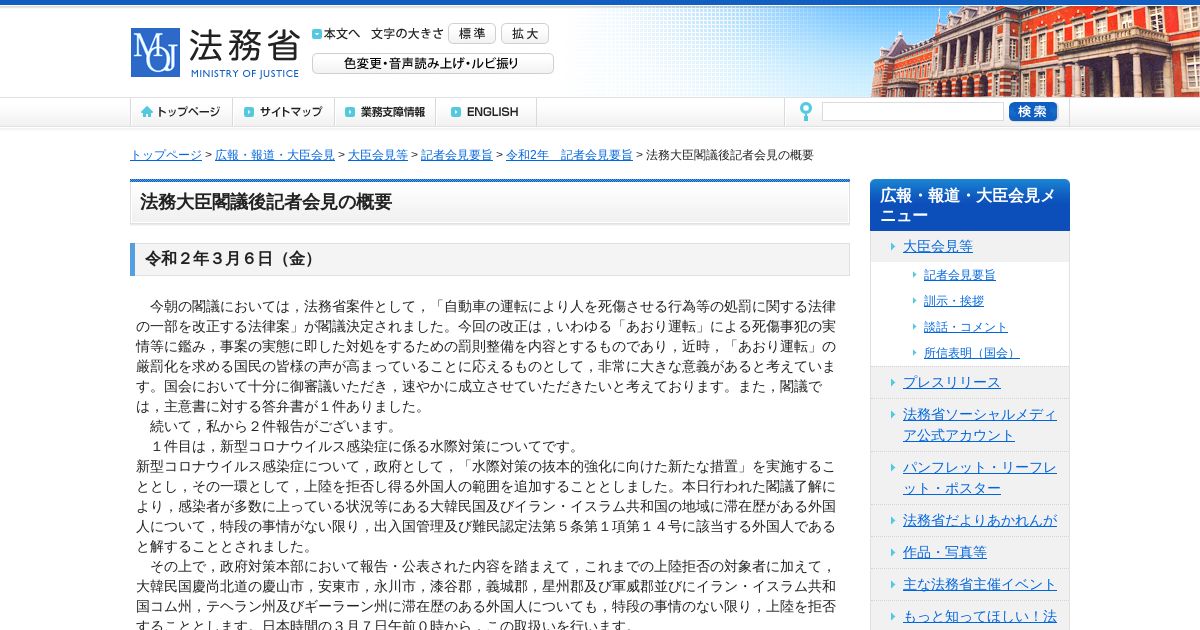This screenshot has width=1200, height=630.
Task: Click the arrow icon next to 業務支障情報
Action: click(x=351, y=112)
